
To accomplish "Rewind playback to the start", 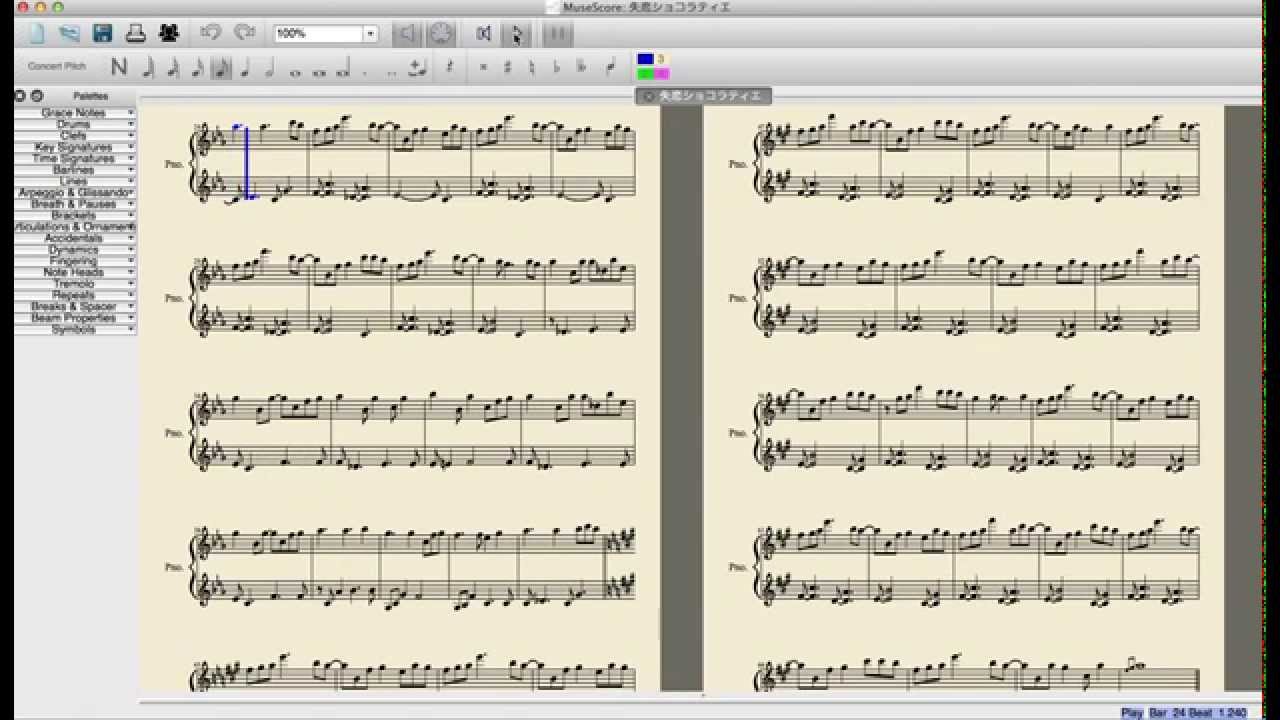I will 484,34.
